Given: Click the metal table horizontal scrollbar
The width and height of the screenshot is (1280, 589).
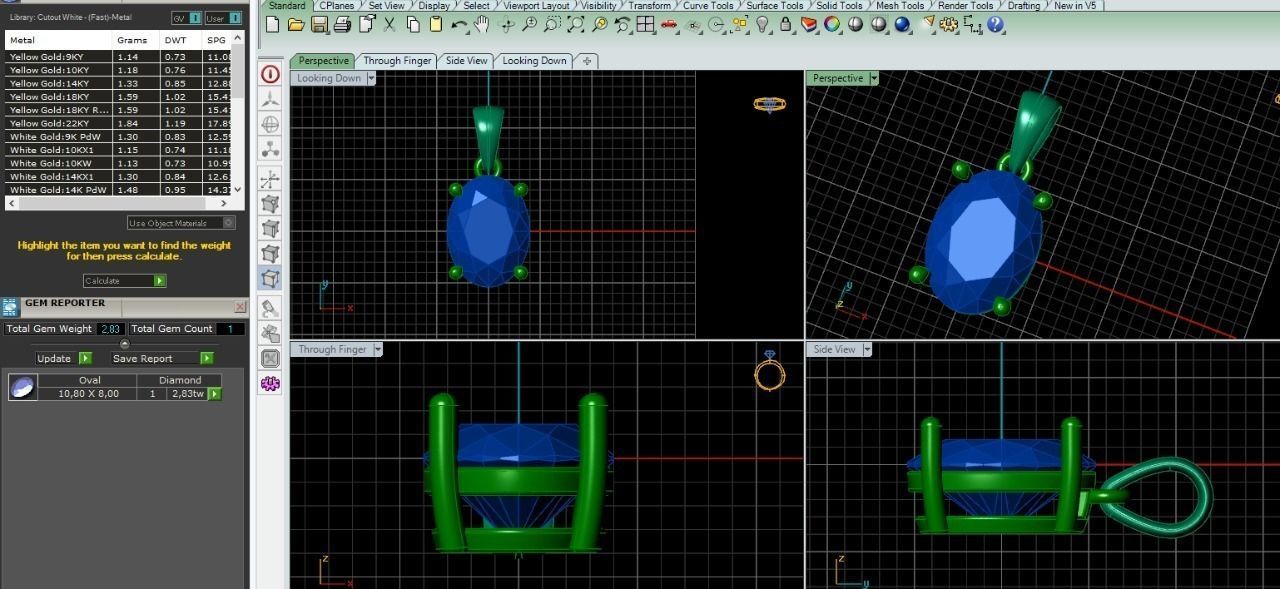Looking at the screenshot, I should (x=119, y=203).
